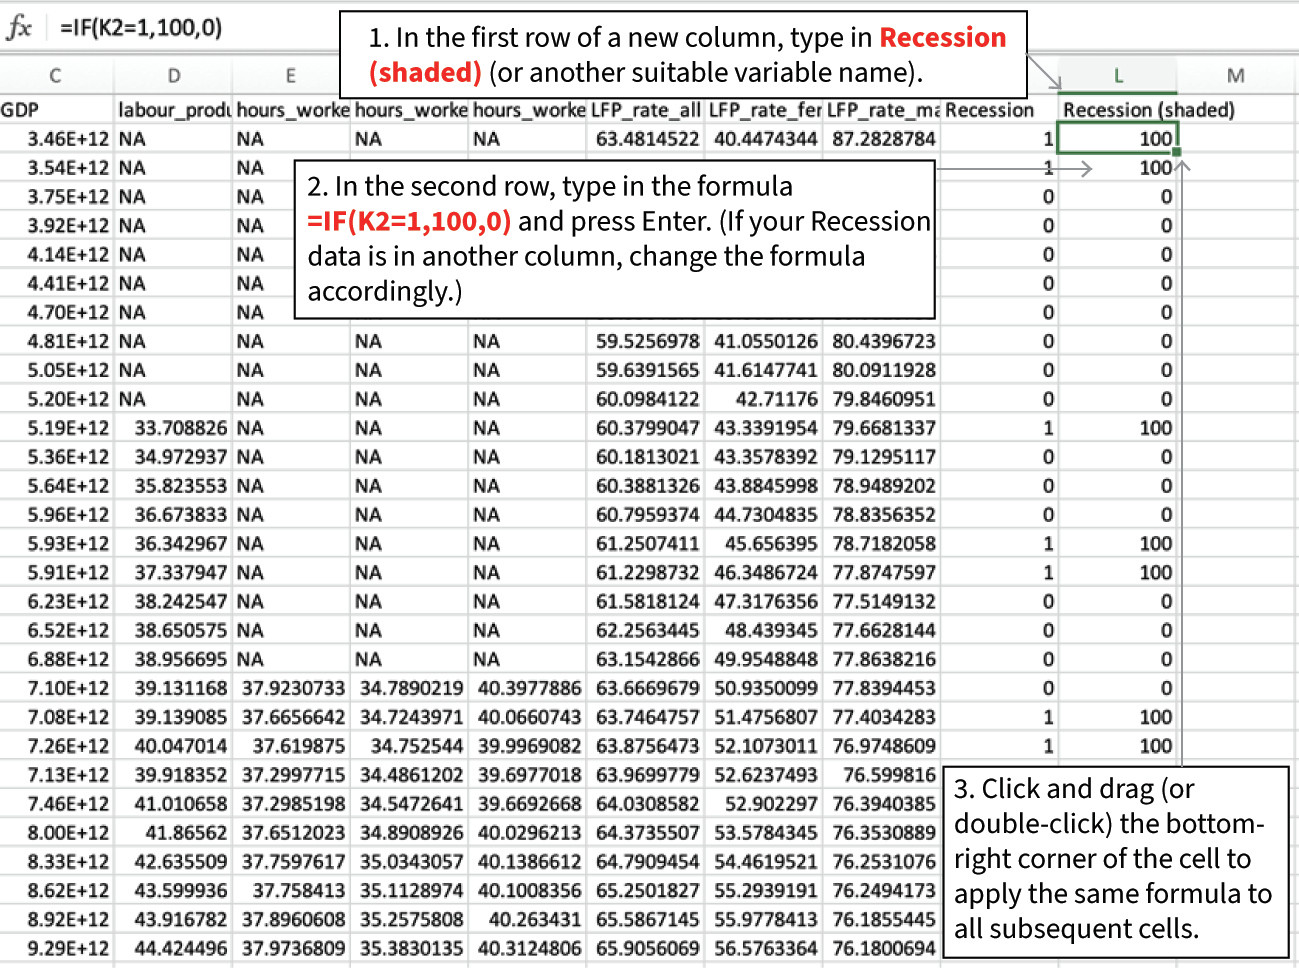Click the formula bar containing =IF(K2=1,100,0)
The image size is (1299, 968).
point(141,28)
